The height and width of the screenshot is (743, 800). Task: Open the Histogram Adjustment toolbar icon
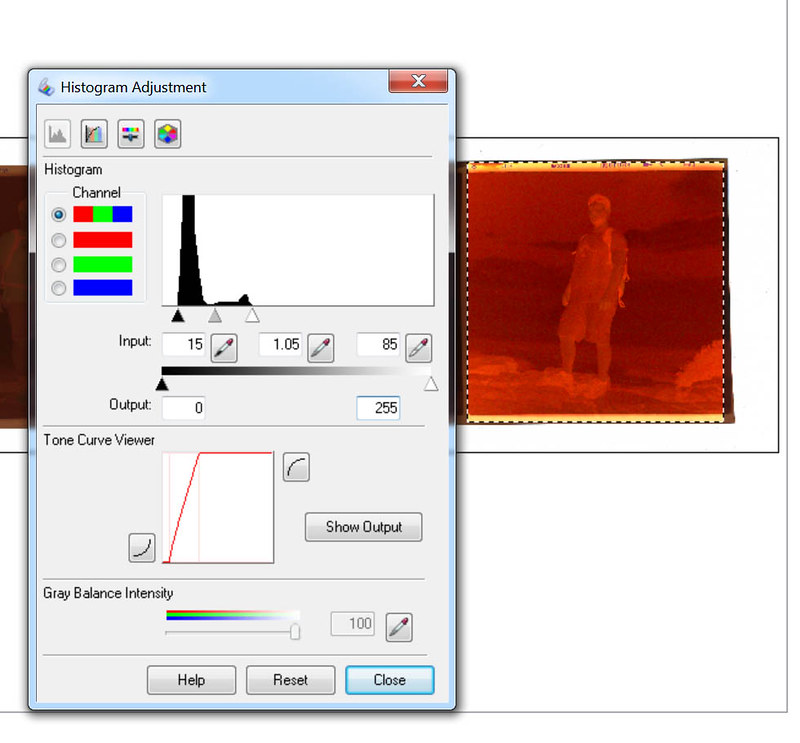click(x=57, y=134)
